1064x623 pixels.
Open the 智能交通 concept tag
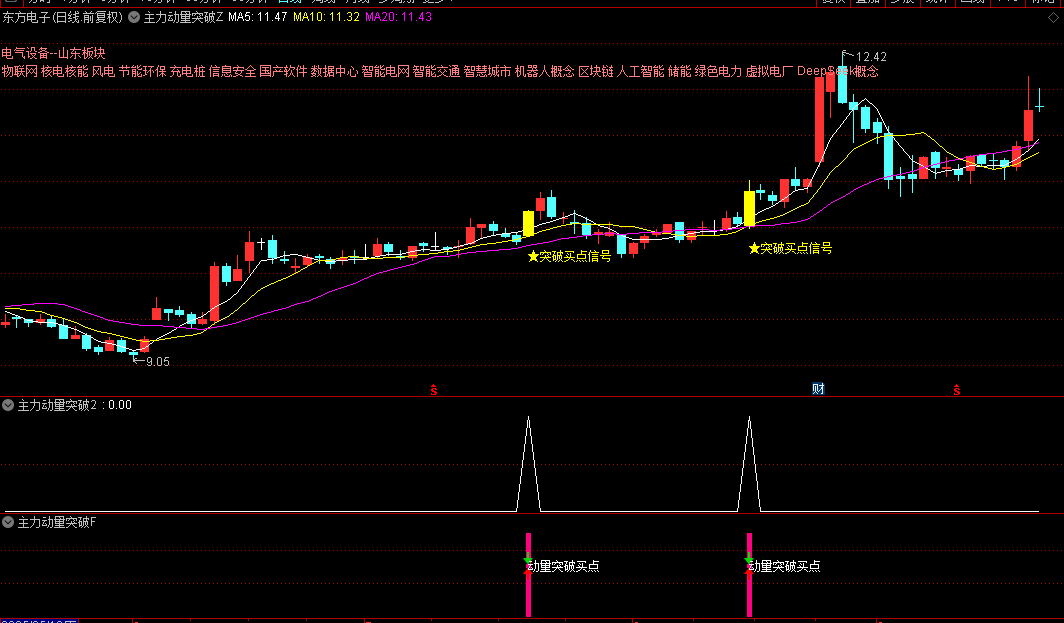436,71
